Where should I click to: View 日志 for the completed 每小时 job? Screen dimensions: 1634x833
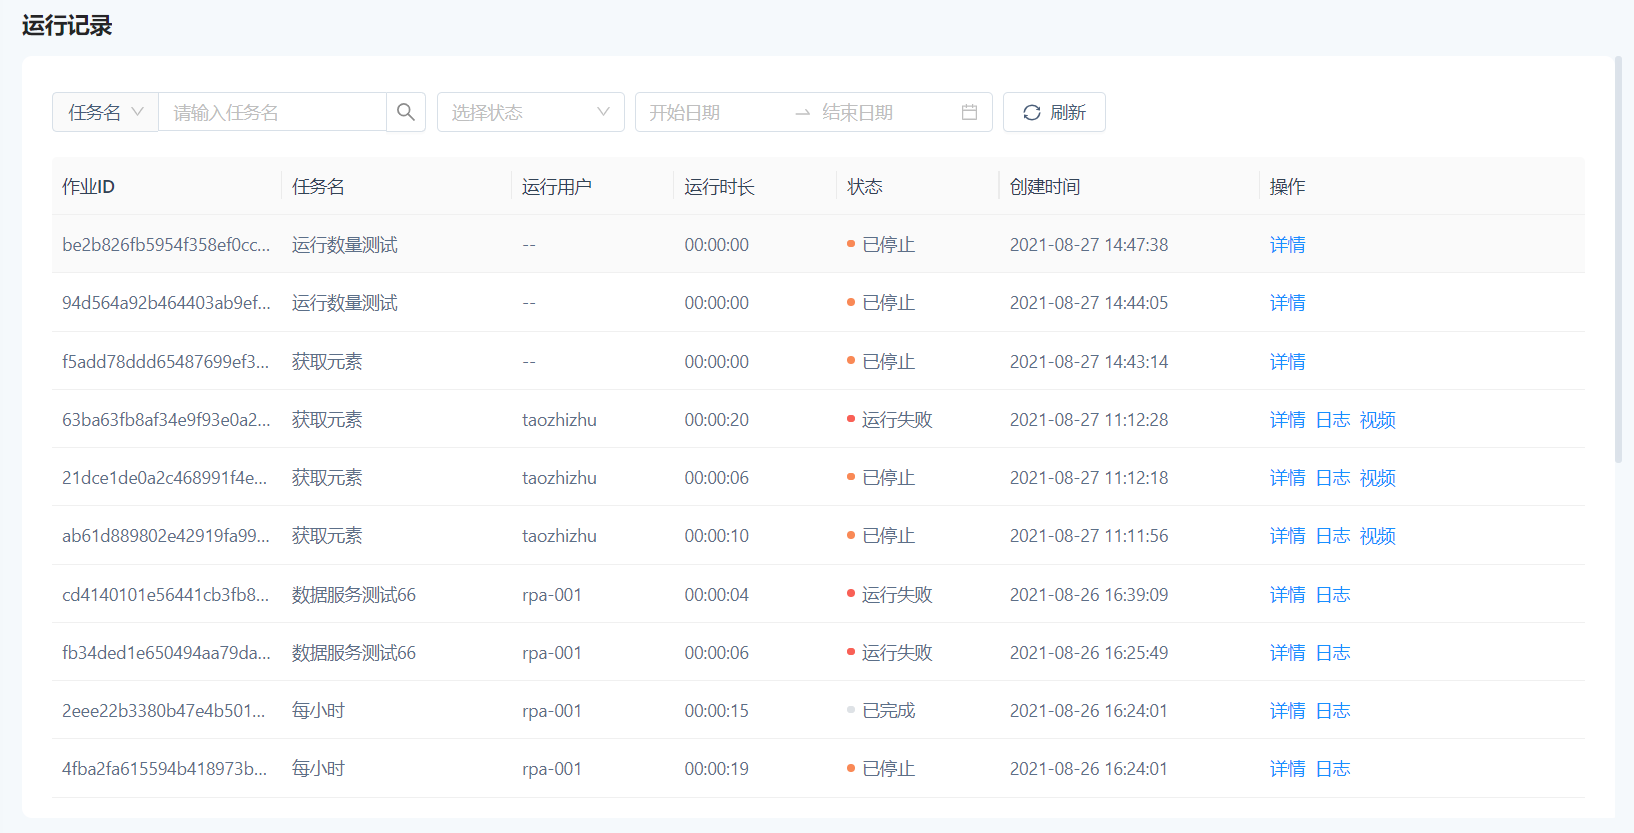tap(1332, 711)
